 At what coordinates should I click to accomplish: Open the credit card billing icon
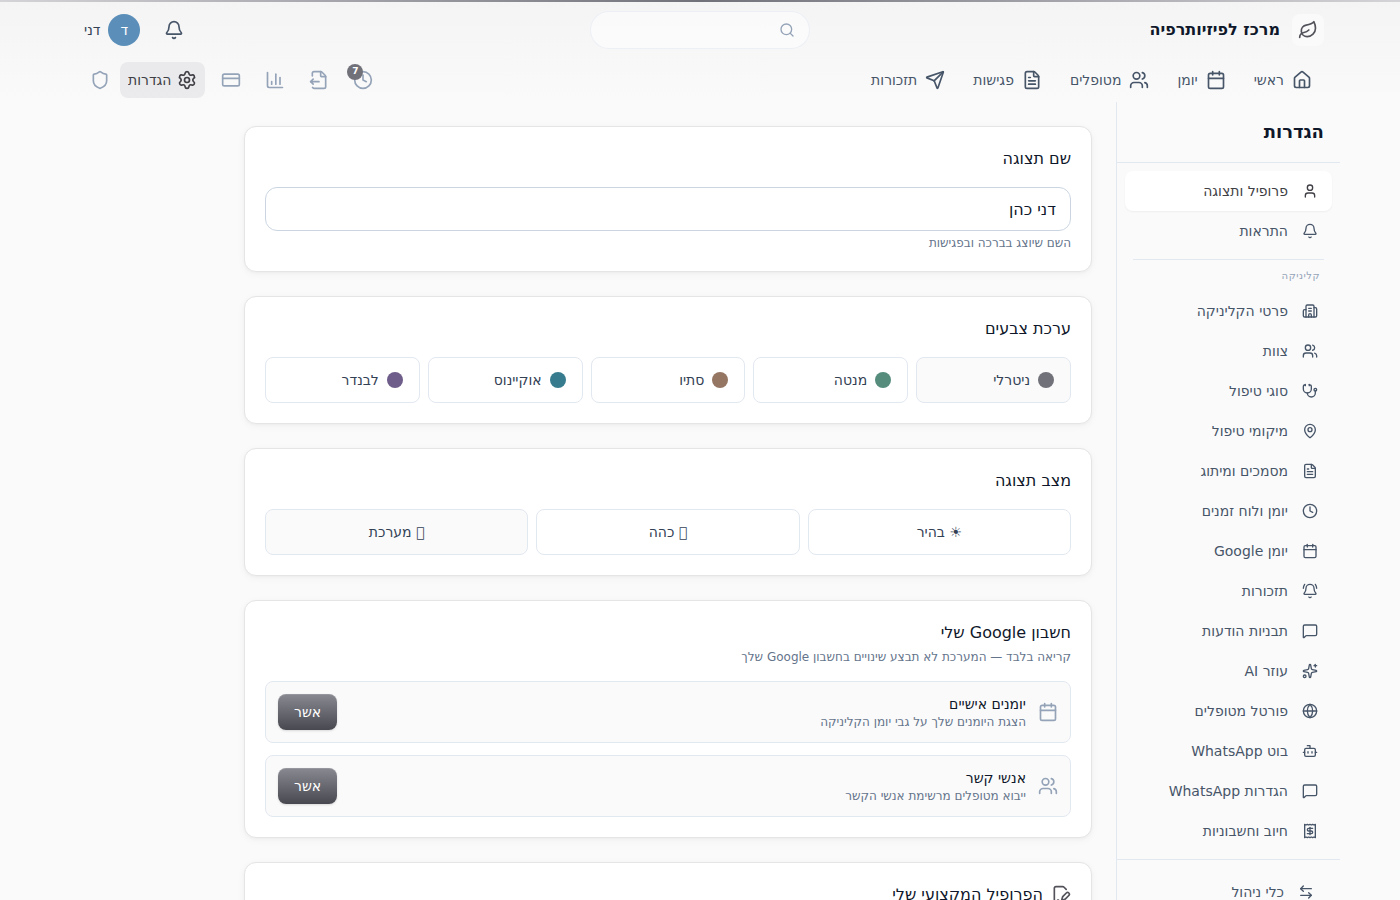231,80
